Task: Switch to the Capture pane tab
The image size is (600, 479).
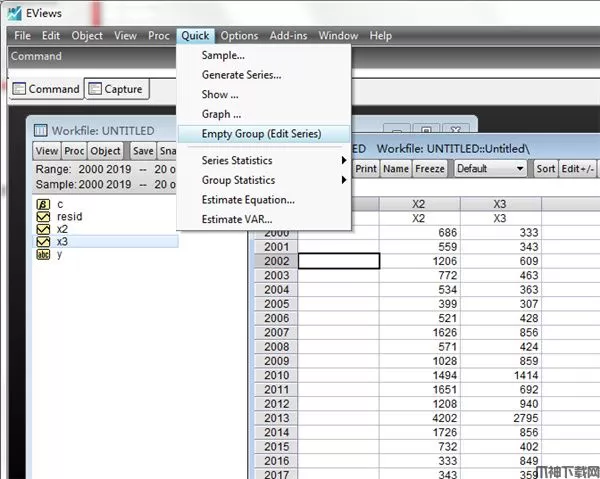Action: coord(116,89)
